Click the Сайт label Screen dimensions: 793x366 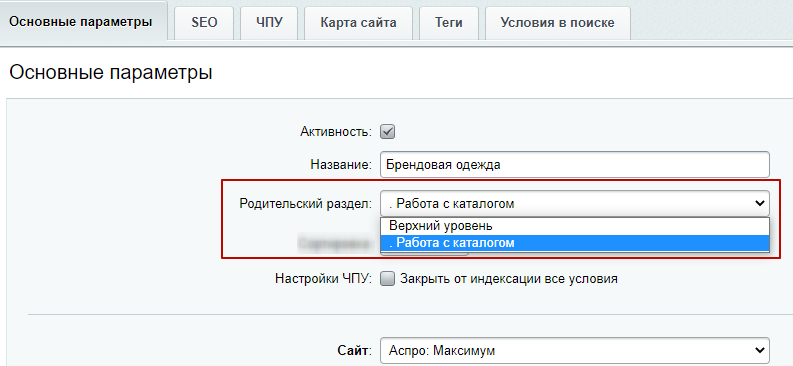(355, 350)
